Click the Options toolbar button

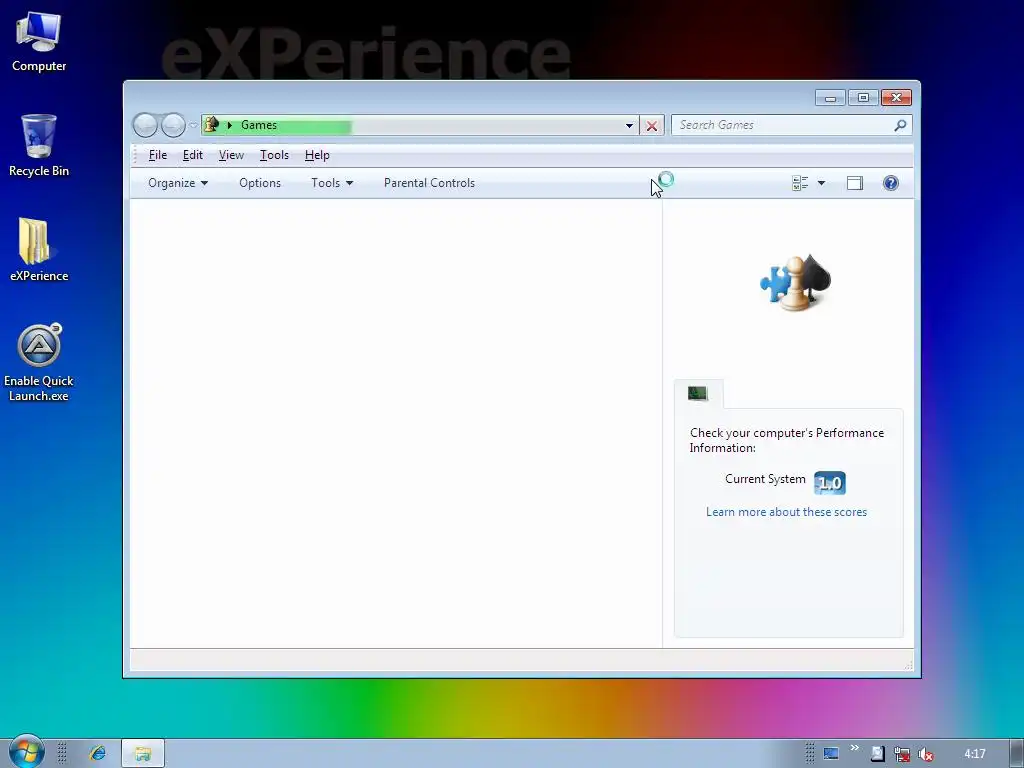click(x=260, y=183)
